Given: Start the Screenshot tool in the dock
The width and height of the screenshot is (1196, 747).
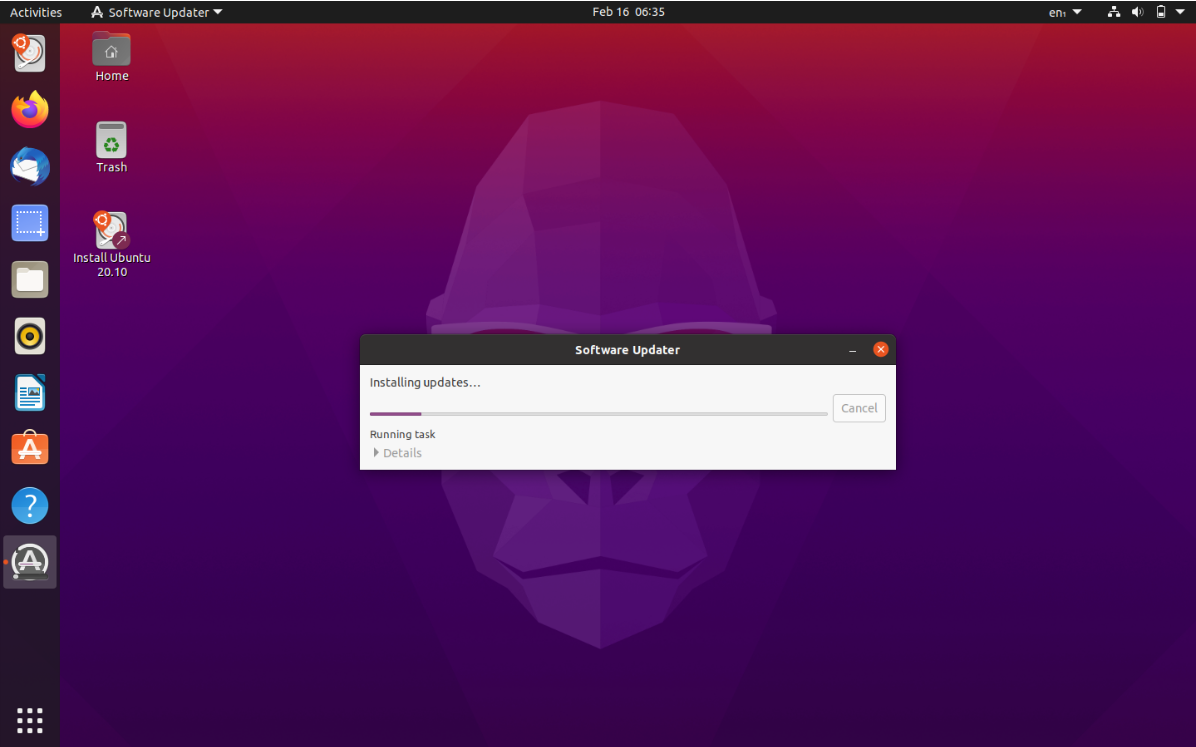Looking at the screenshot, I should pos(30,223).
